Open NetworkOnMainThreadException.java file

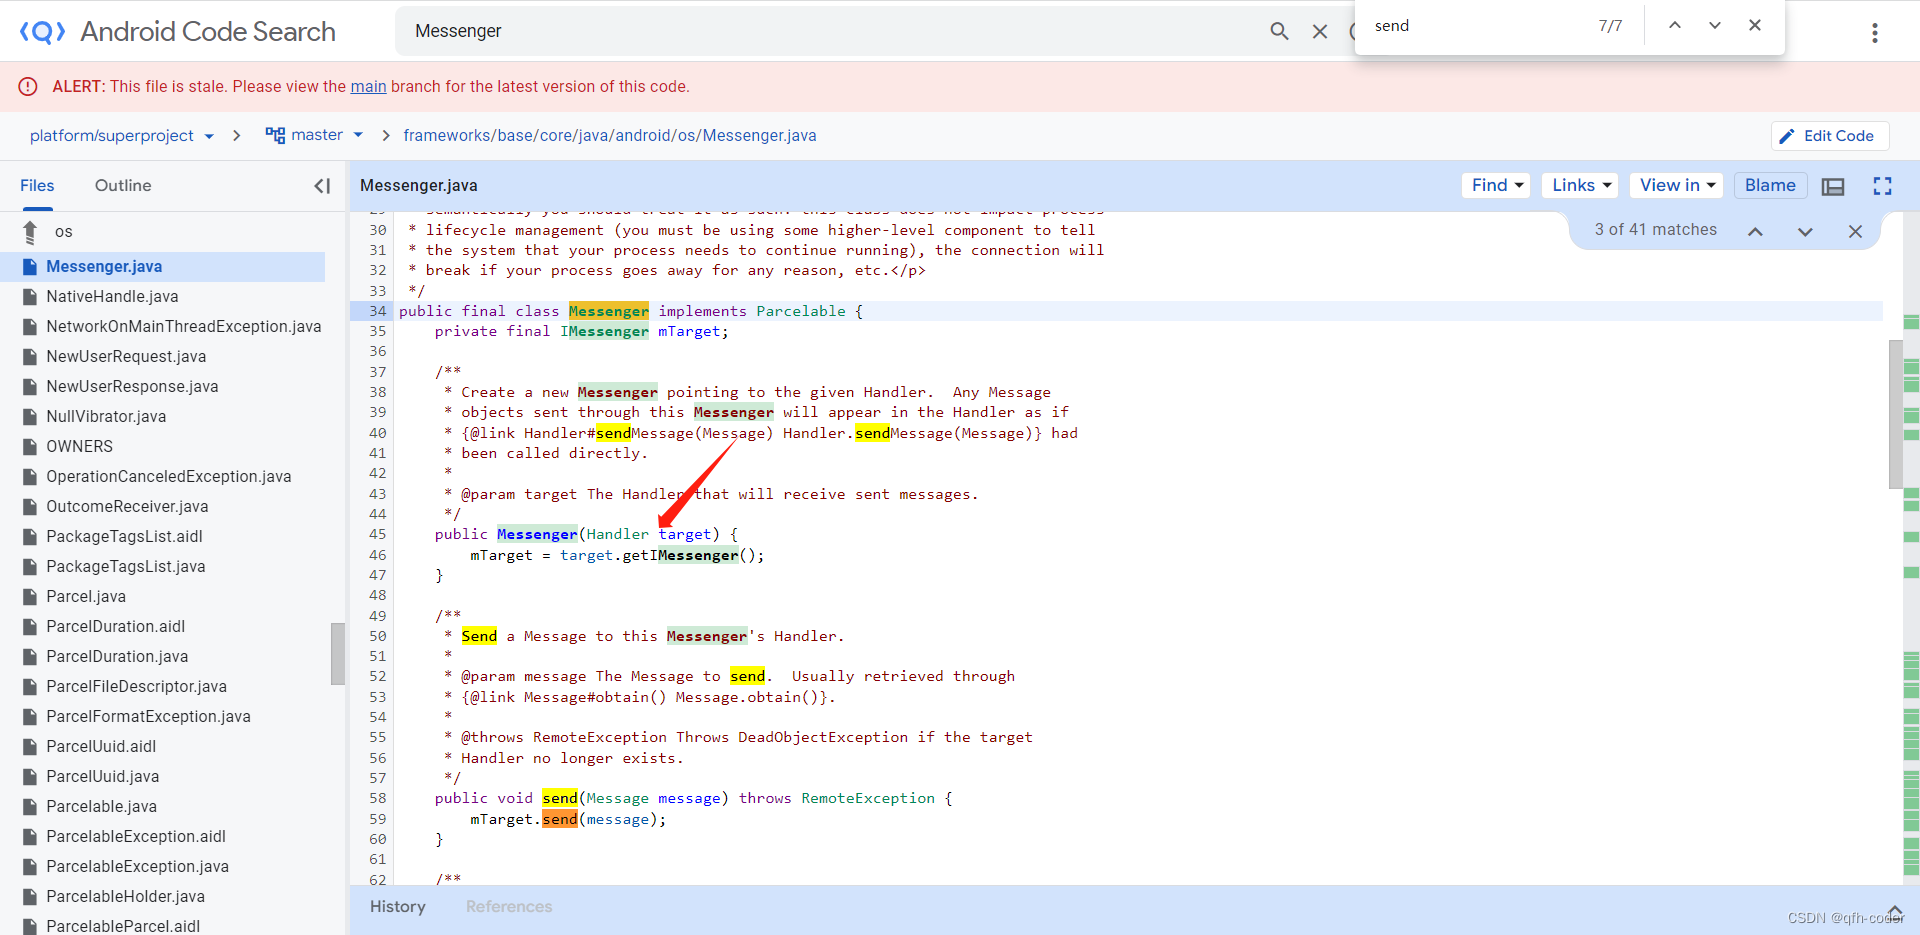coord(184,327)
